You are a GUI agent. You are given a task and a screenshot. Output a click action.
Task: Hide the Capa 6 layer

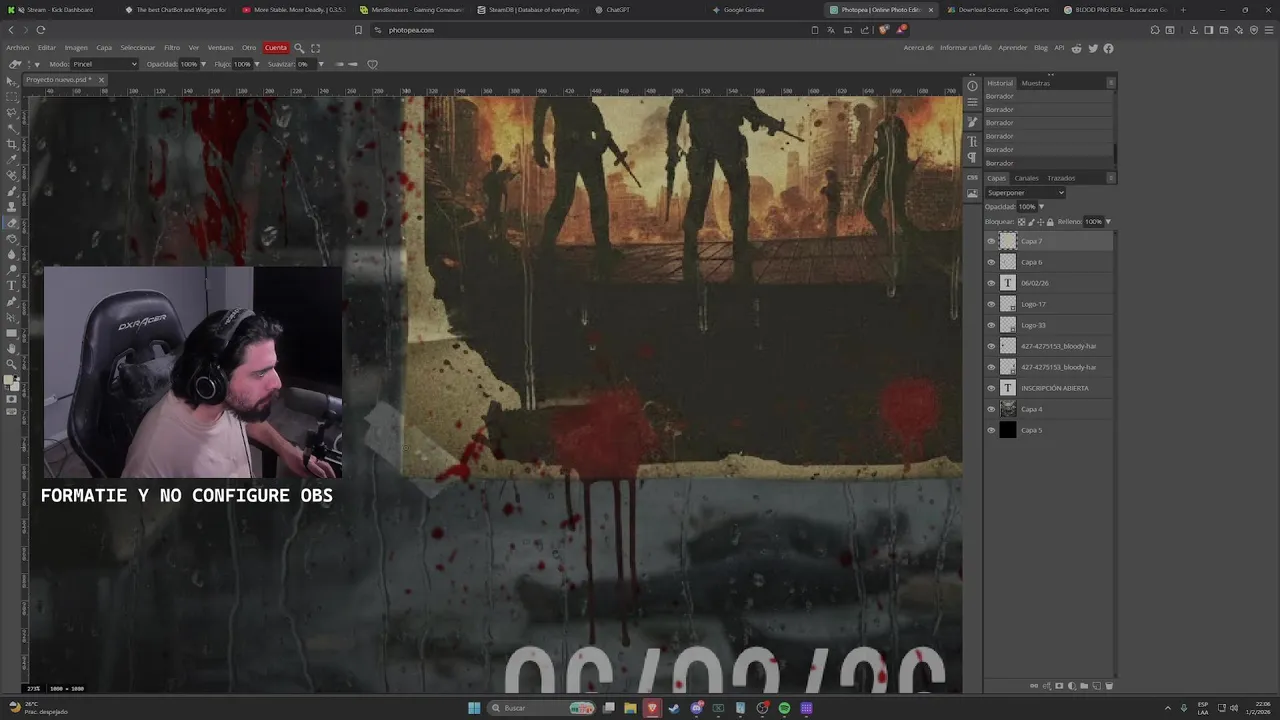pyautogui.click(x=991, y=262)
